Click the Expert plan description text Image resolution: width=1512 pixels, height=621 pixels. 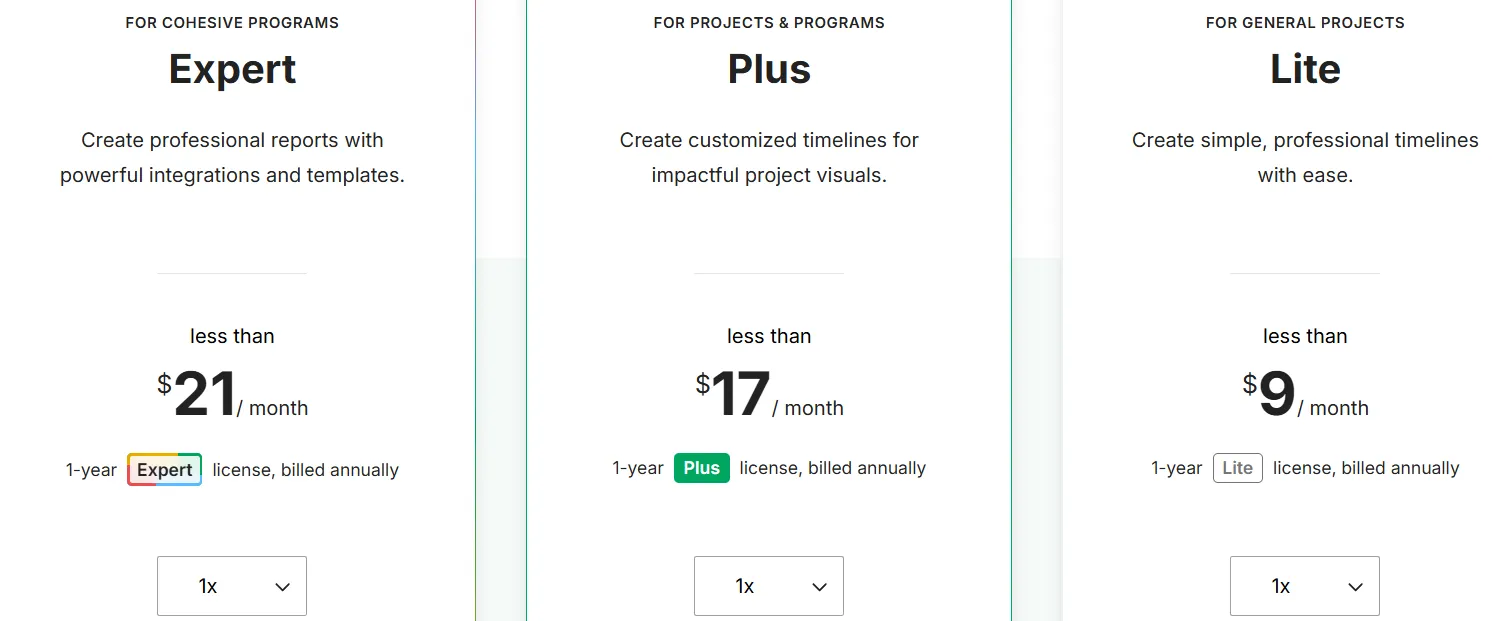click(232, 157)
